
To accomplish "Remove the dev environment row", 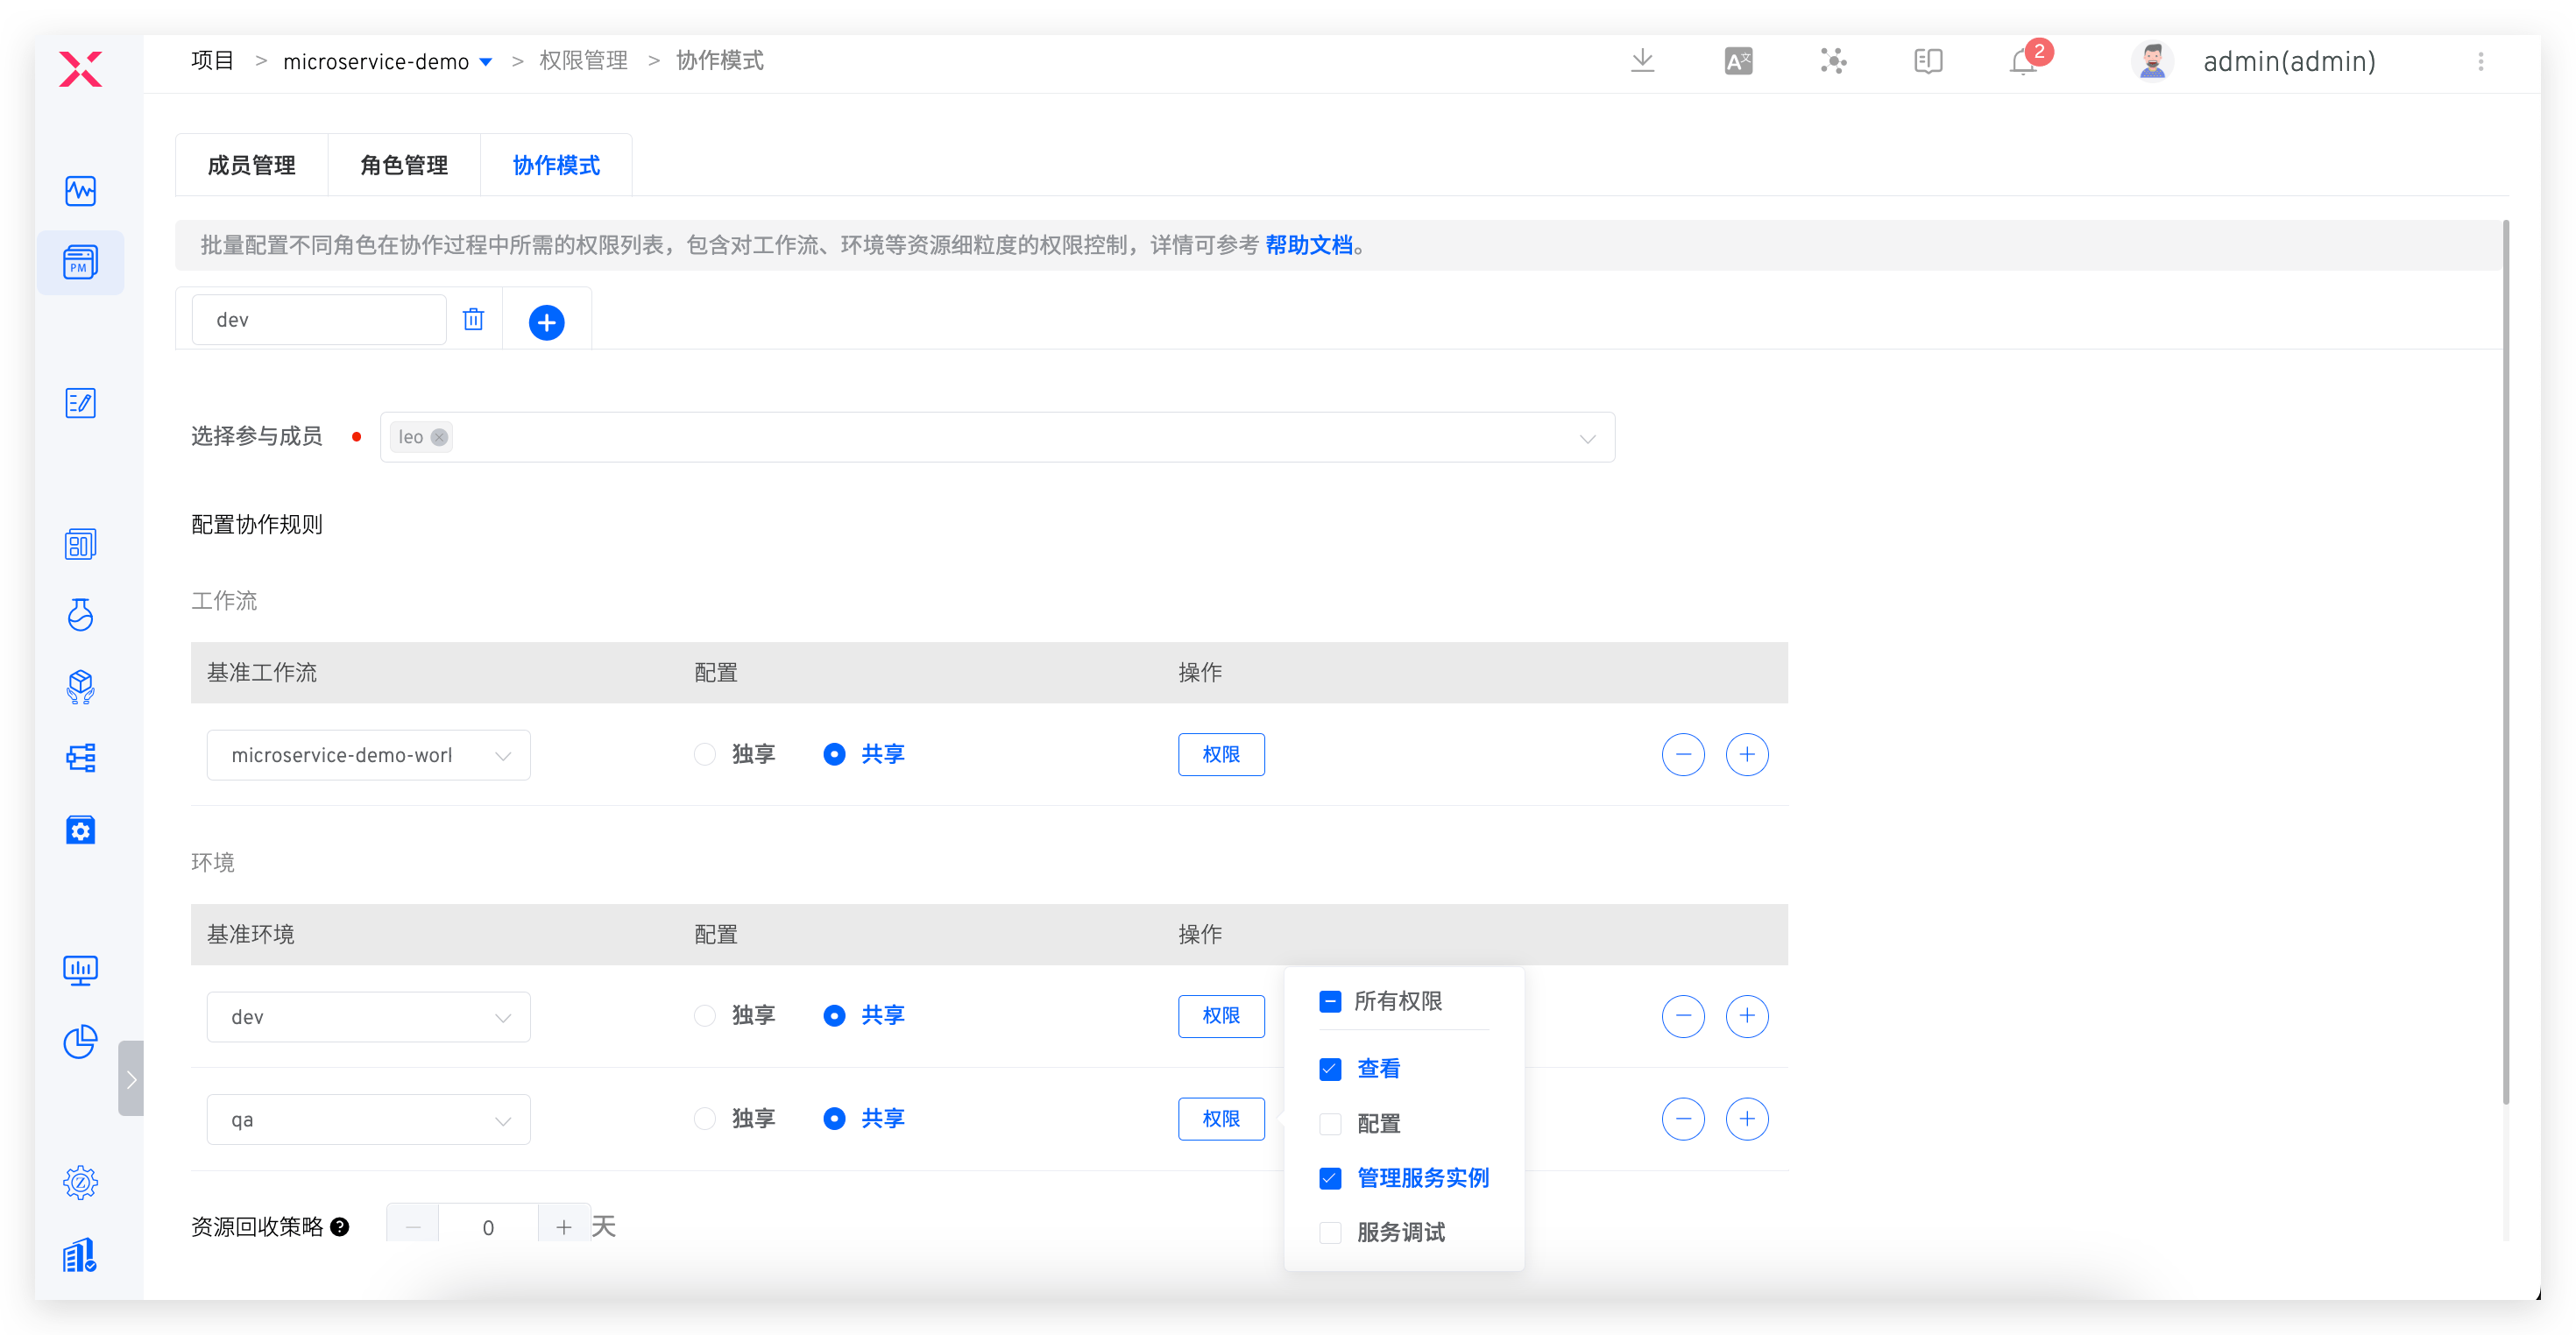I will coord(1683,1016).
